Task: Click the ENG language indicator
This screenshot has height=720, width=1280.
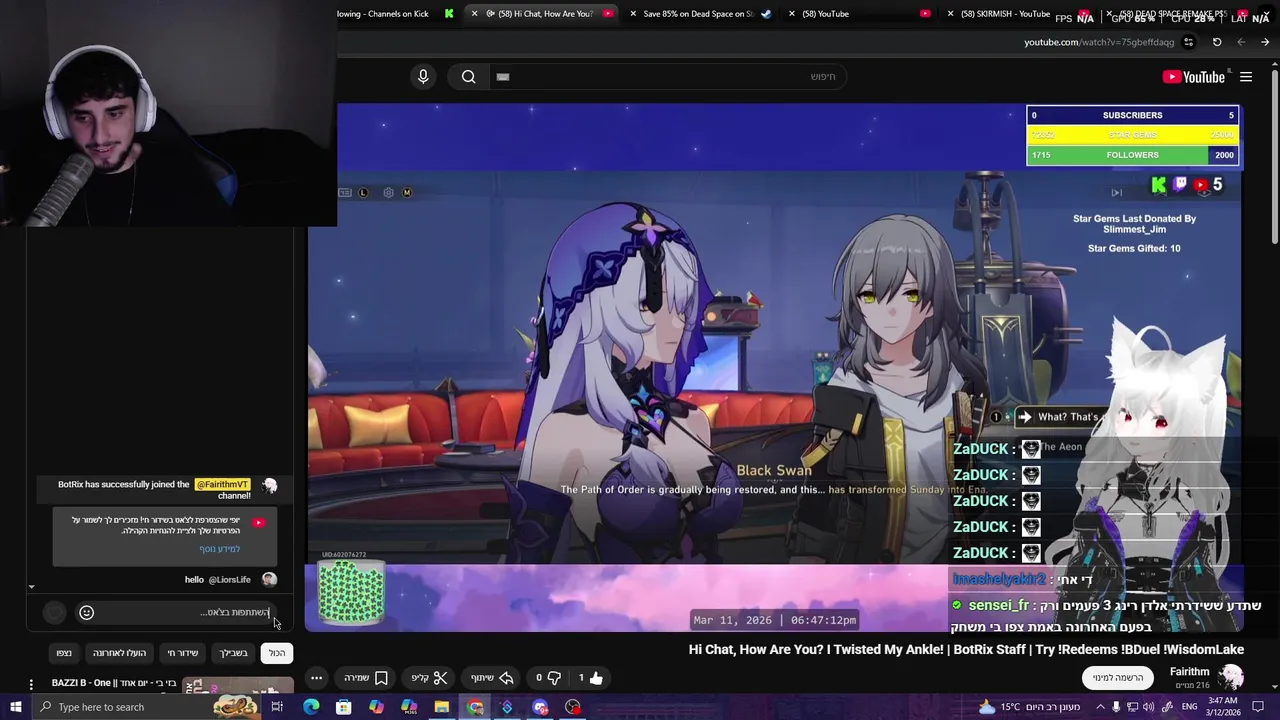Action: coord(1190,707)
